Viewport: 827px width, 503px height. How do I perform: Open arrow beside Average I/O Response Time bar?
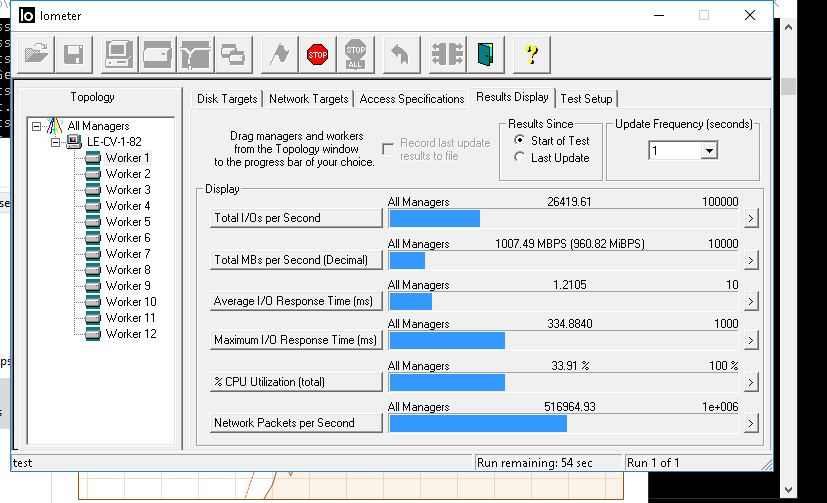(x=751, y=301)
